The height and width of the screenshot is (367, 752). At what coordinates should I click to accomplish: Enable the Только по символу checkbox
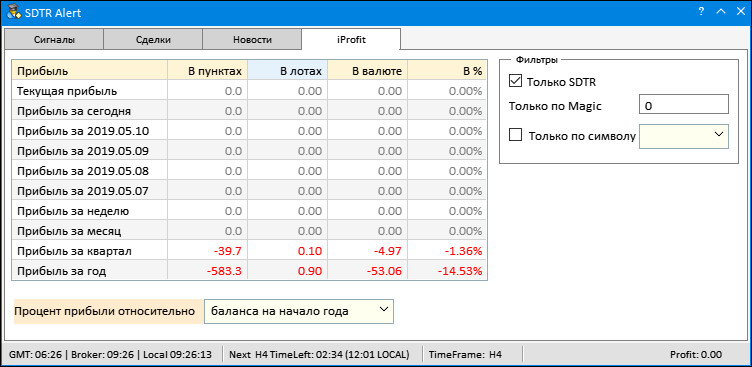(515, 136)
